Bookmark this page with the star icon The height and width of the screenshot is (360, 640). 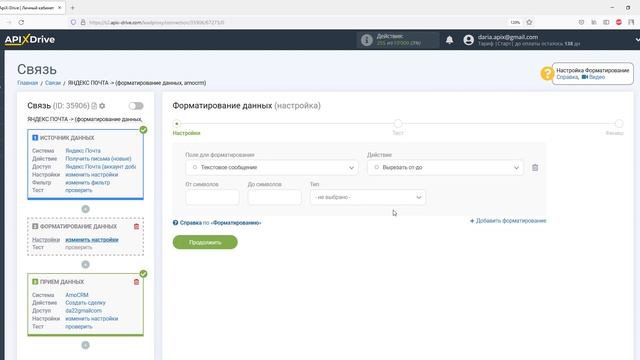(x=529, y=22)
